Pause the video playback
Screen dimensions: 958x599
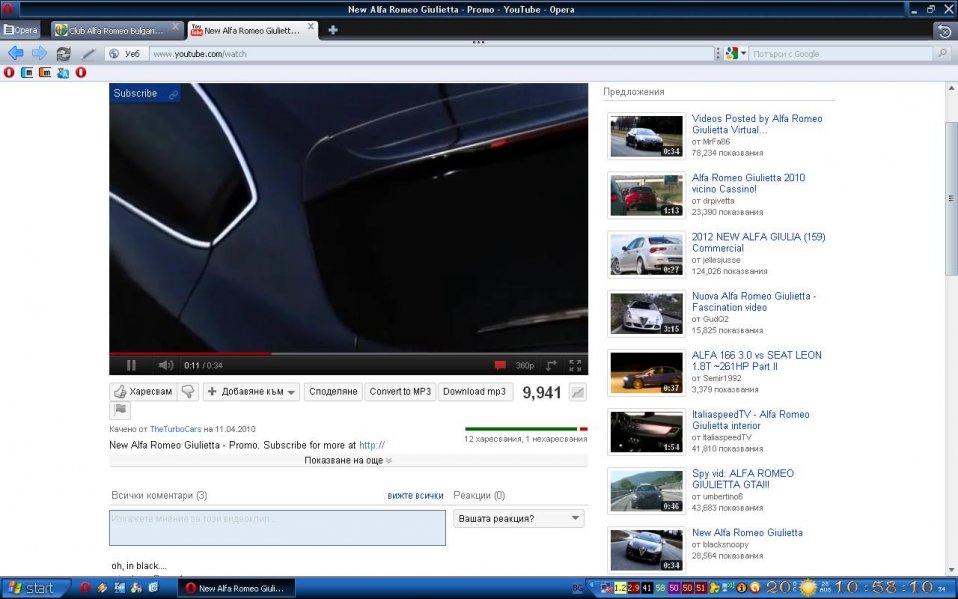click(131, 366)
